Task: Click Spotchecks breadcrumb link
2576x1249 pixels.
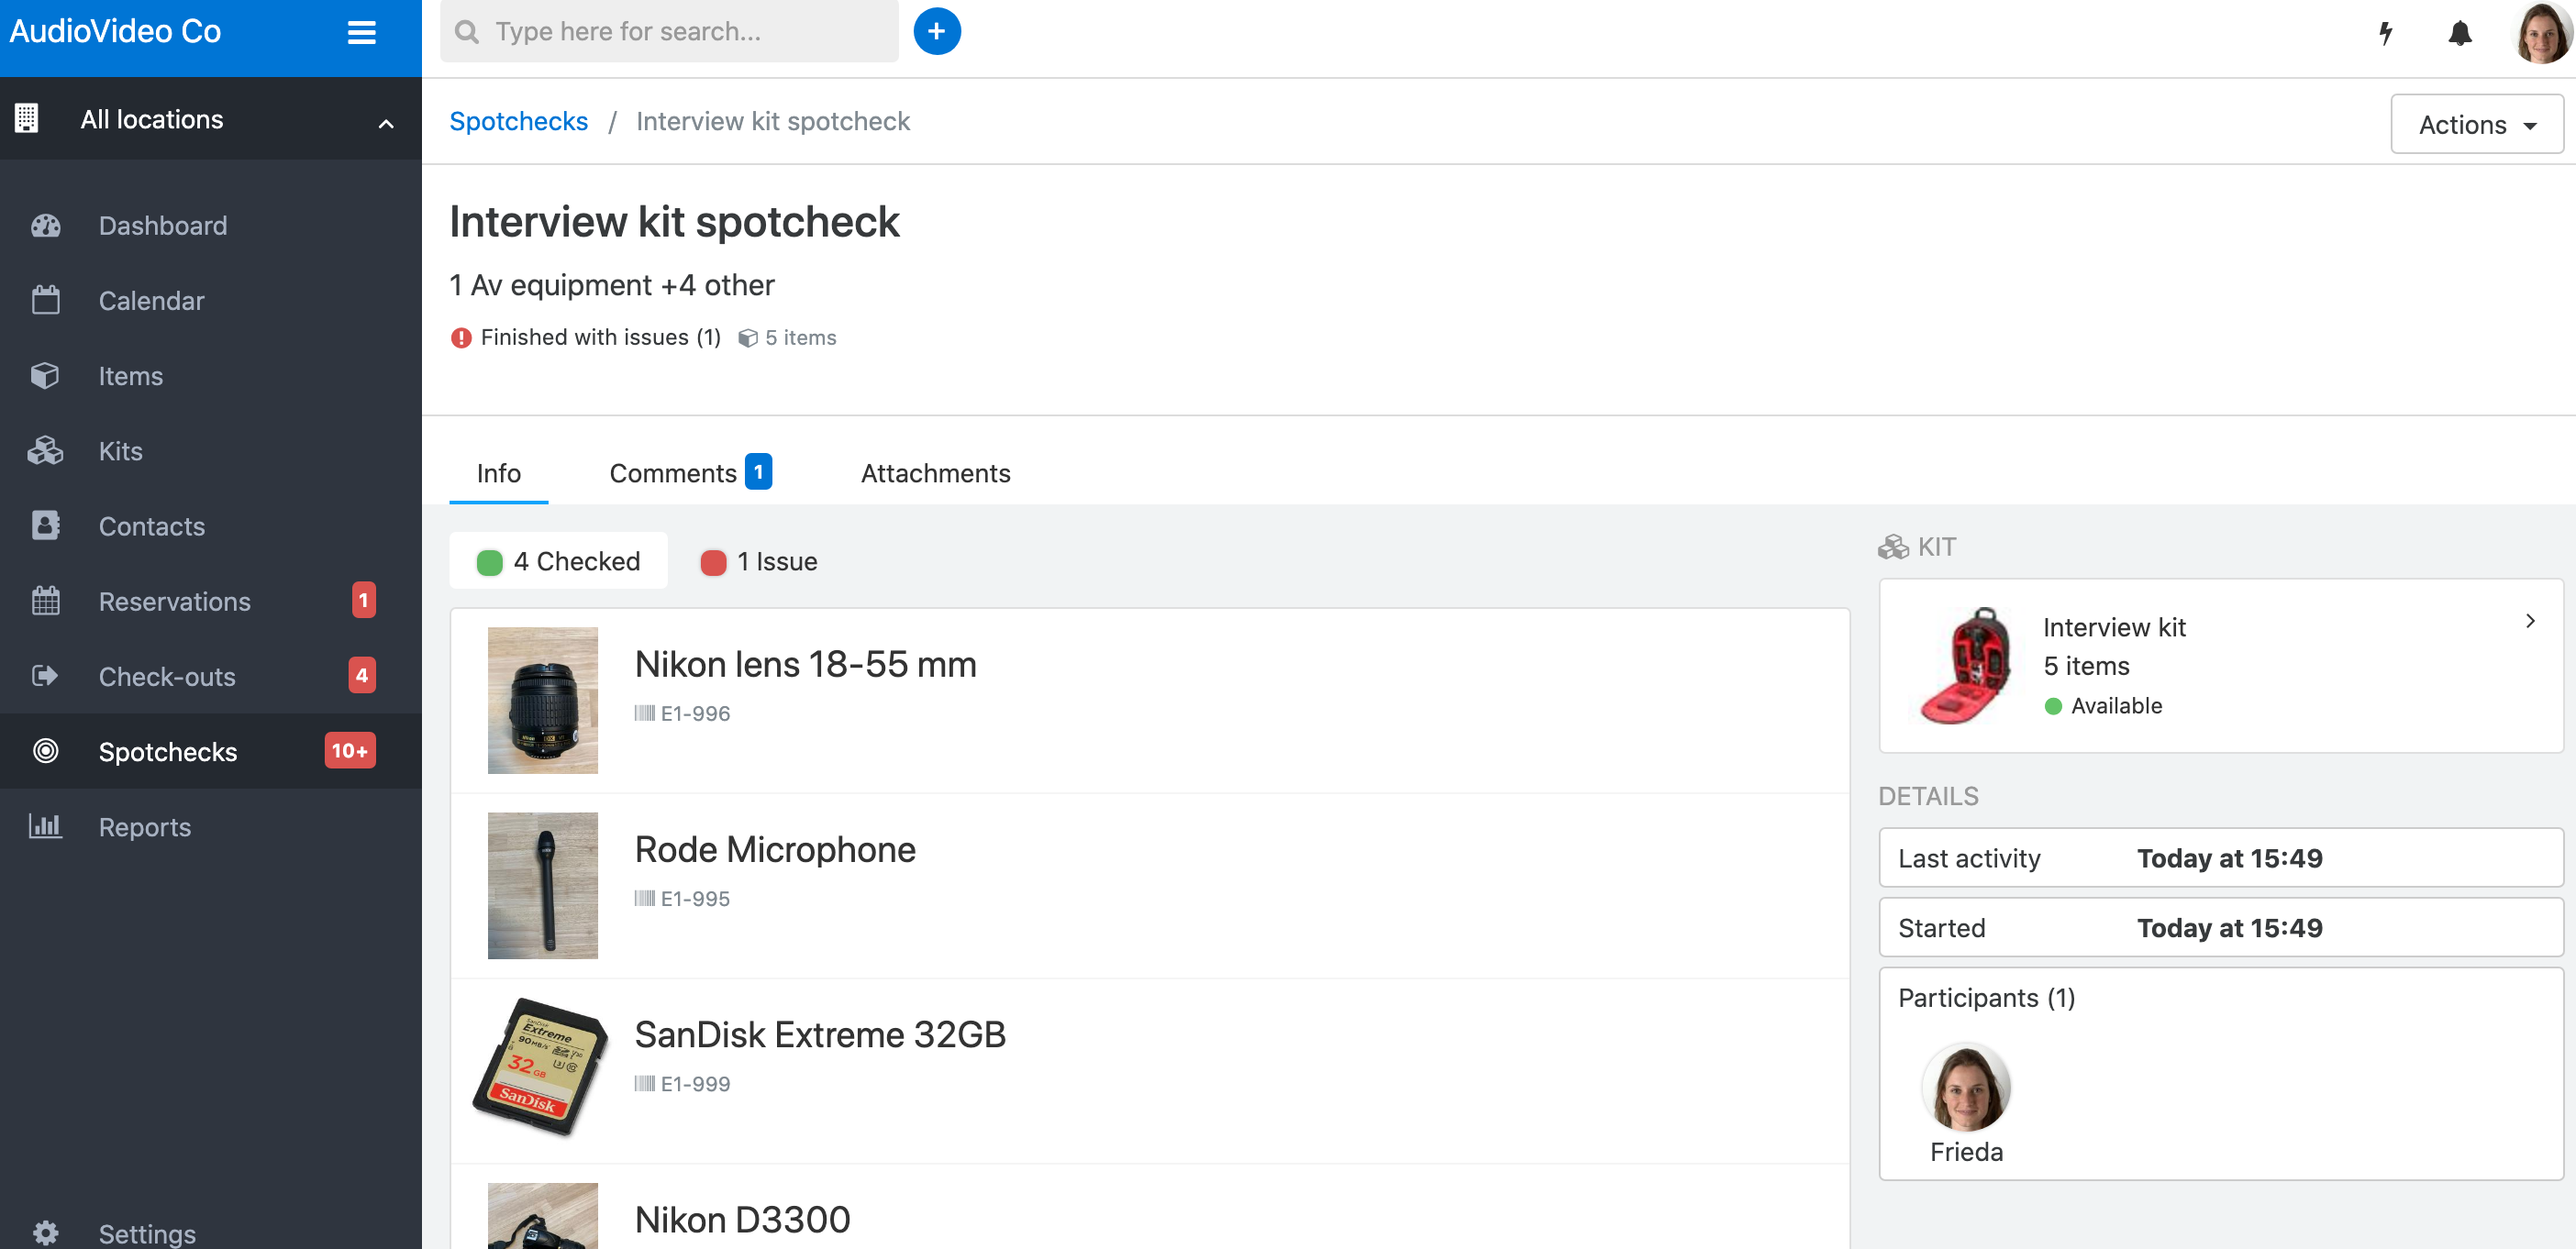Action: tap(519, 122)
